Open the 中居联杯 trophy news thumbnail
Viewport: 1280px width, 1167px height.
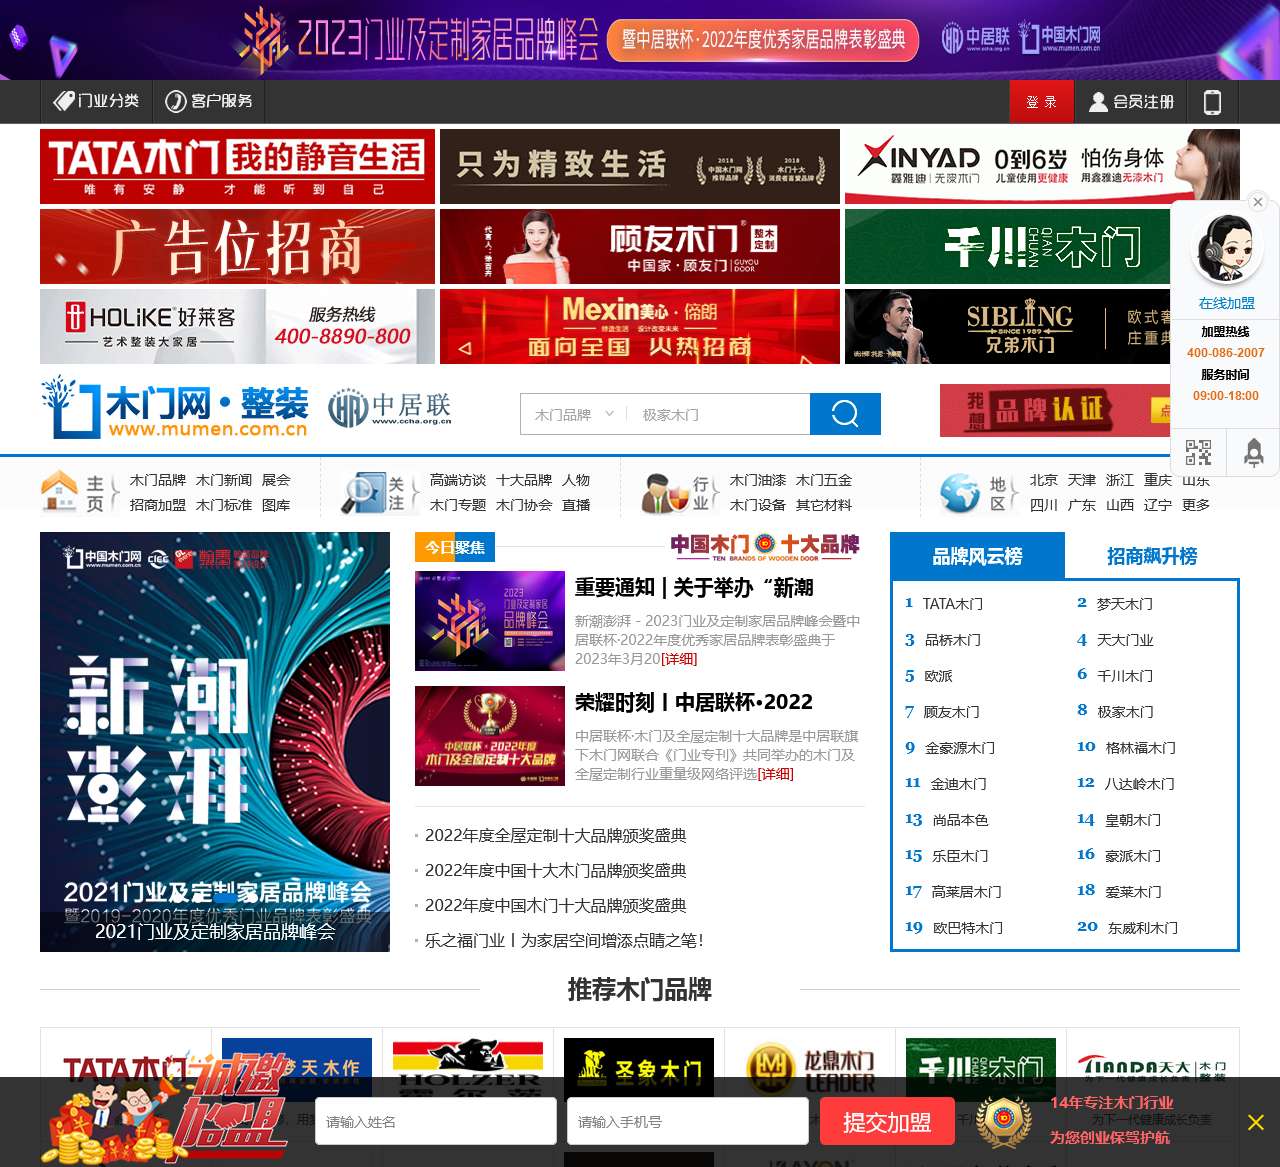[490, 736]
